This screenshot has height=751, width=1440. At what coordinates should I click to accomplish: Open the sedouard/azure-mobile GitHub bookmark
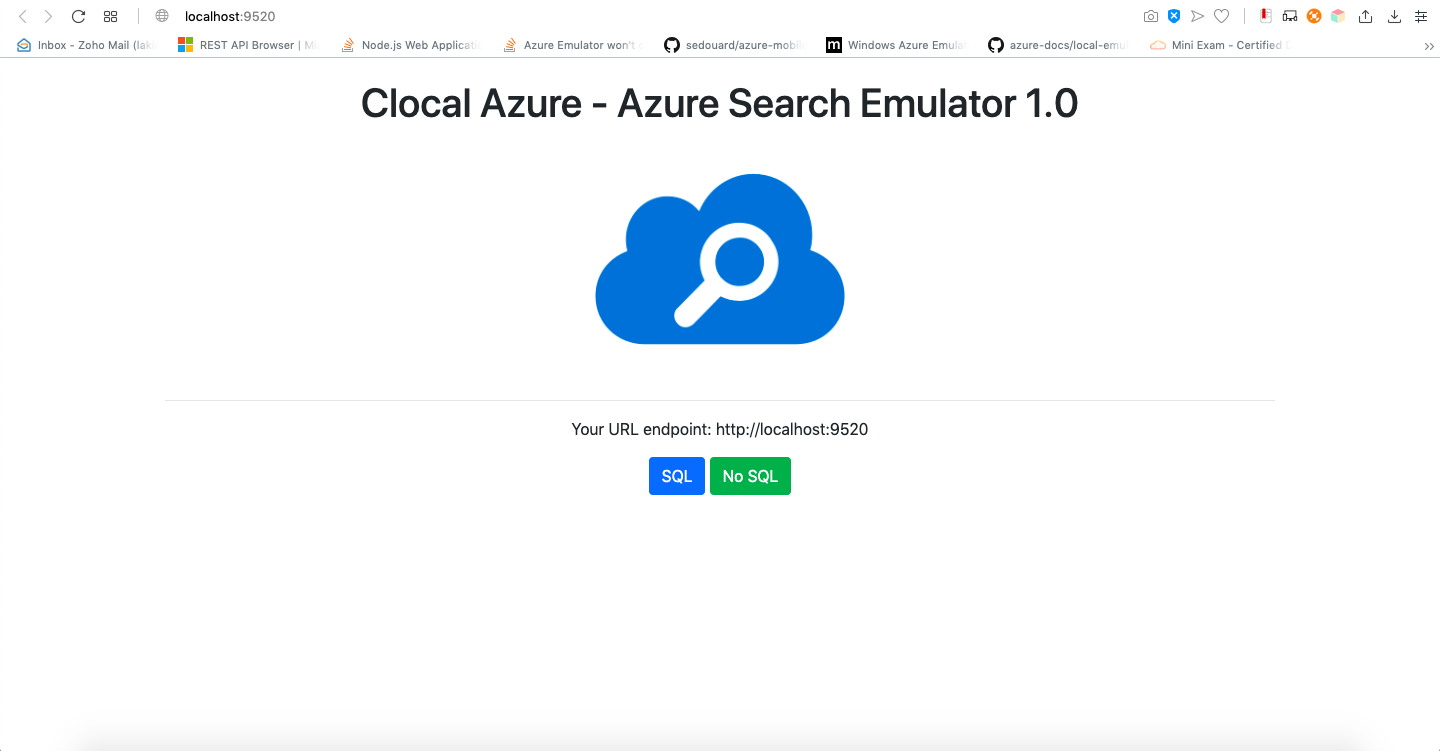click(736, 45)
